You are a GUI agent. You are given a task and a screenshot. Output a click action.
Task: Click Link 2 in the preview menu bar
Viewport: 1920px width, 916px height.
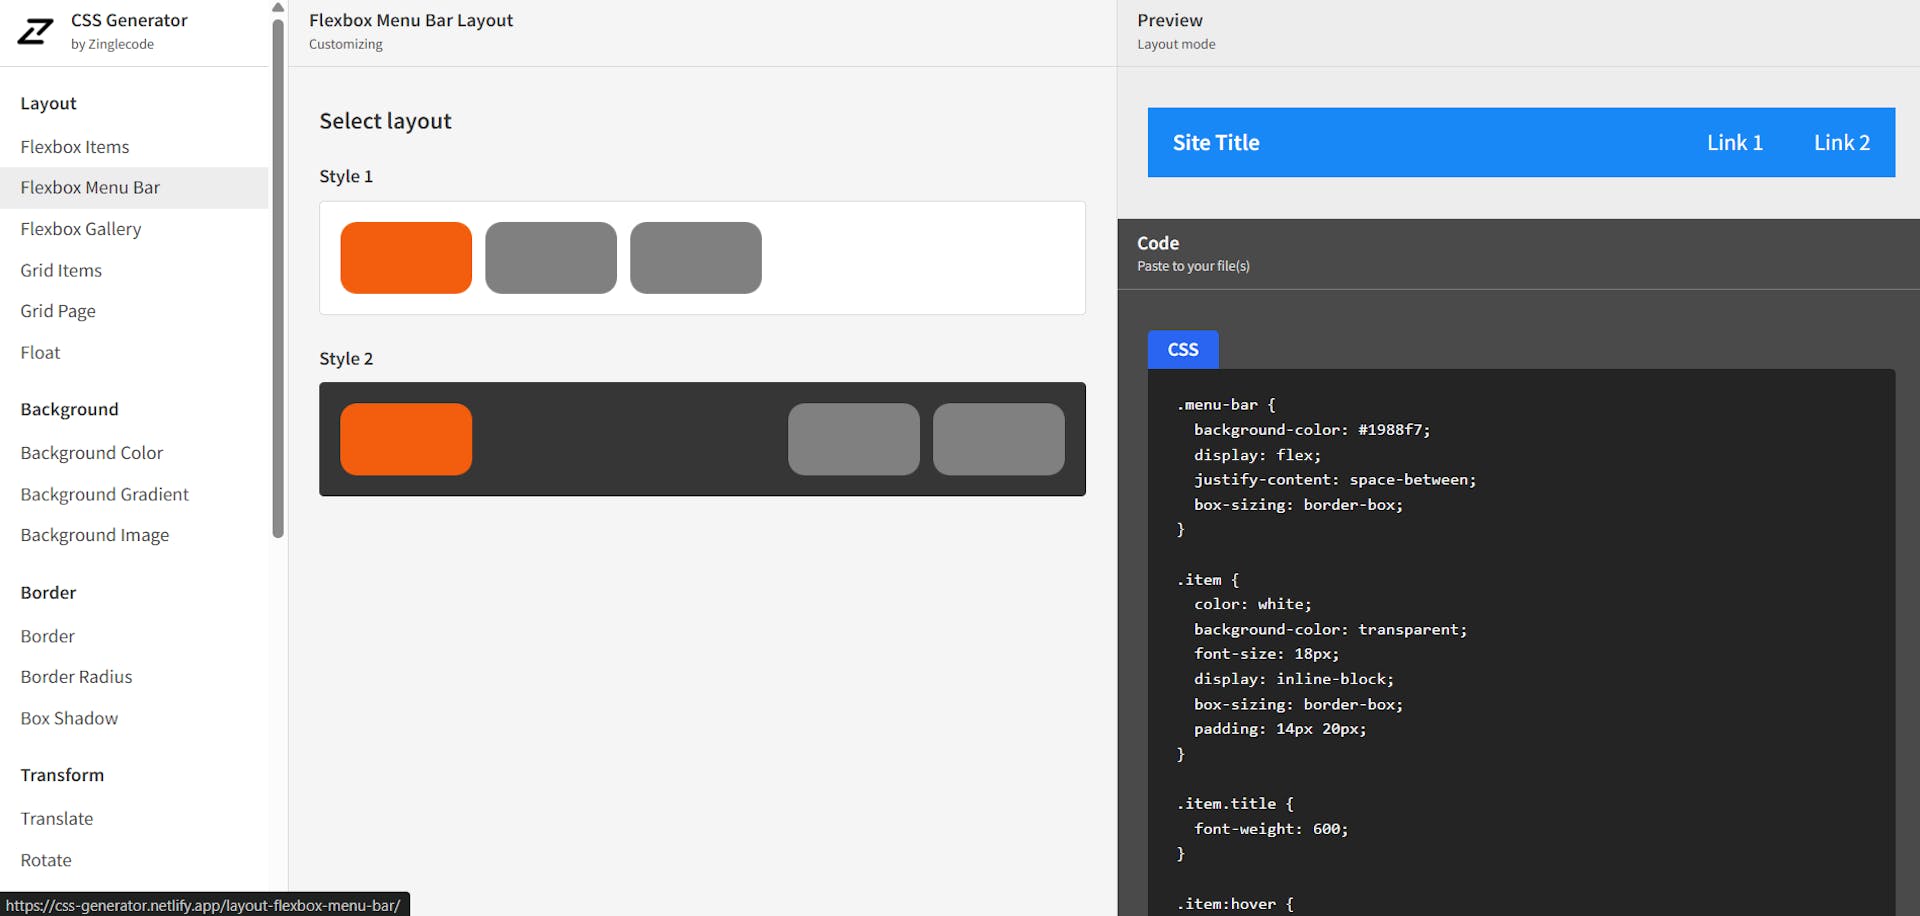[1843, 142]
